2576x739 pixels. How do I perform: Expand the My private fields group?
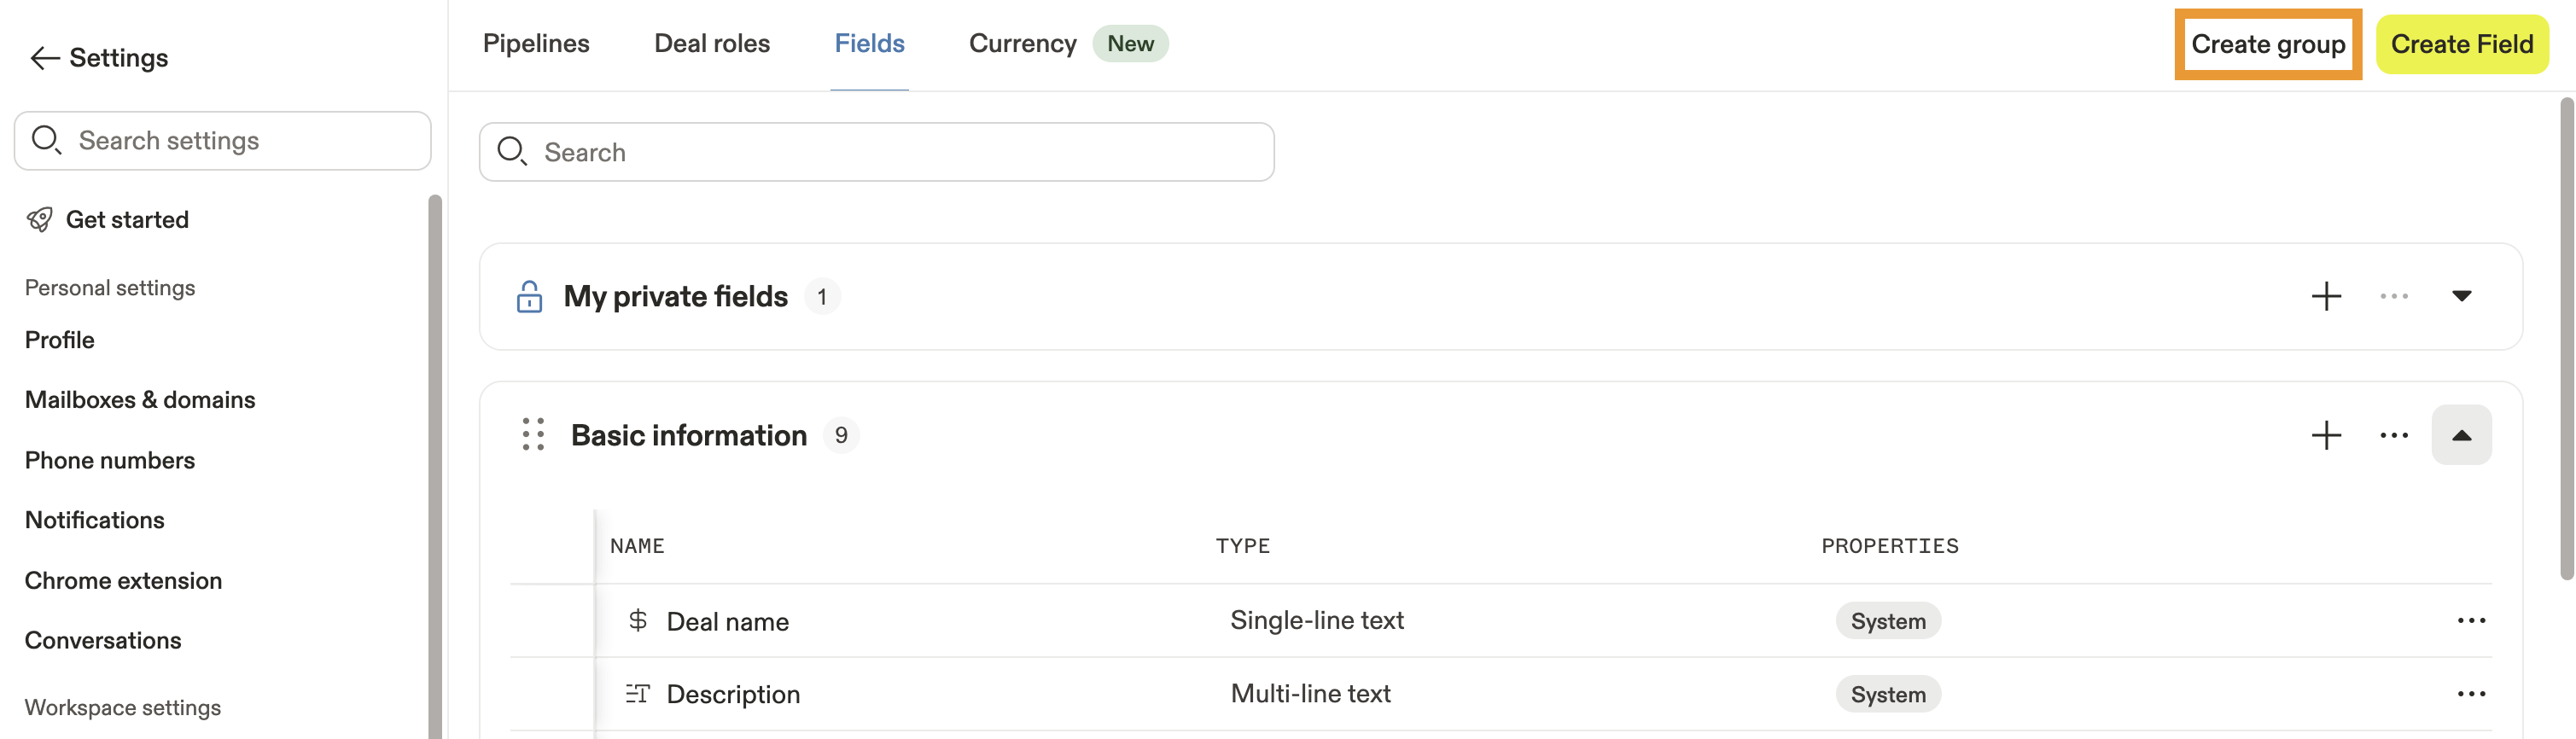point(2461,296)
